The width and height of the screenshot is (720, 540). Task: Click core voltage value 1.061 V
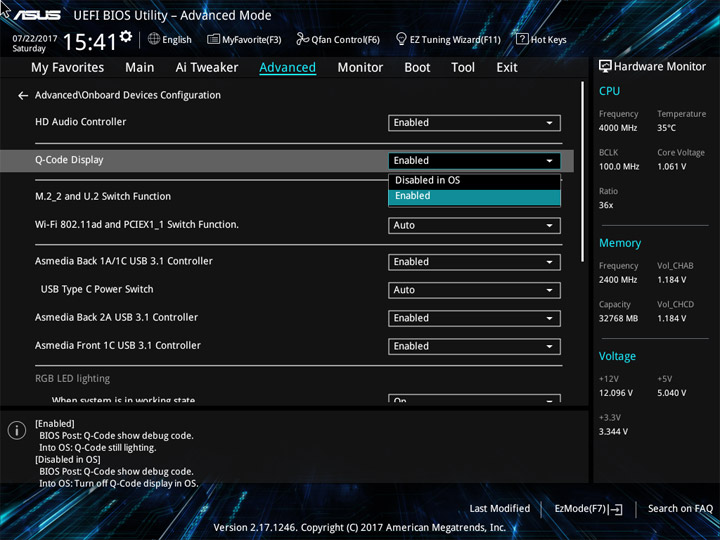671,167
